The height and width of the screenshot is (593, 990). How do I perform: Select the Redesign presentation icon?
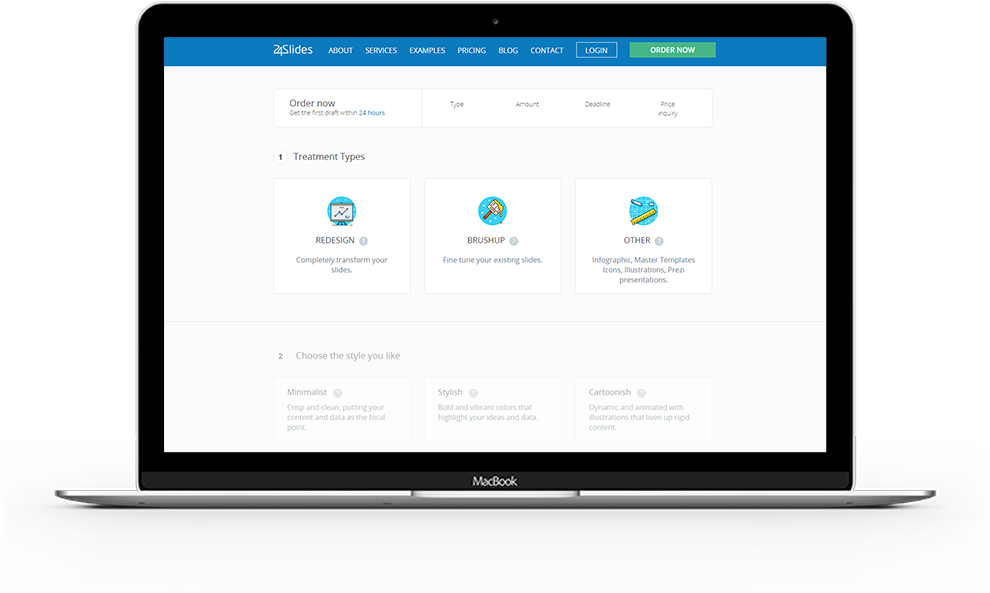342,211
